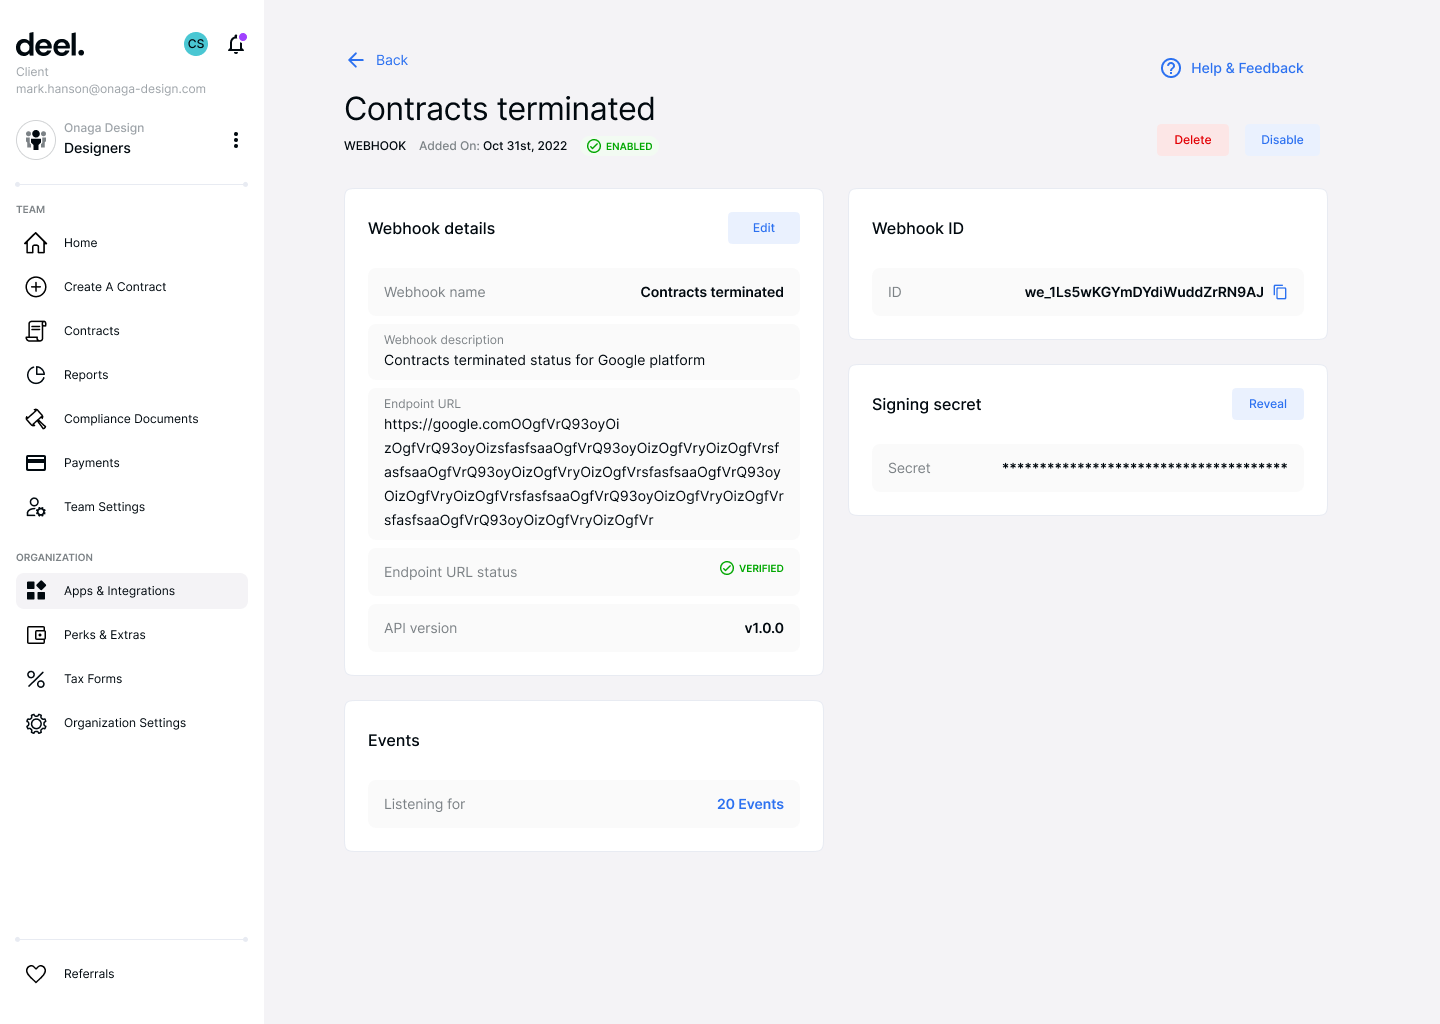Click the CS profile avatar
This screenshot has height=1024, width=1440.
(x=196, y=44)
